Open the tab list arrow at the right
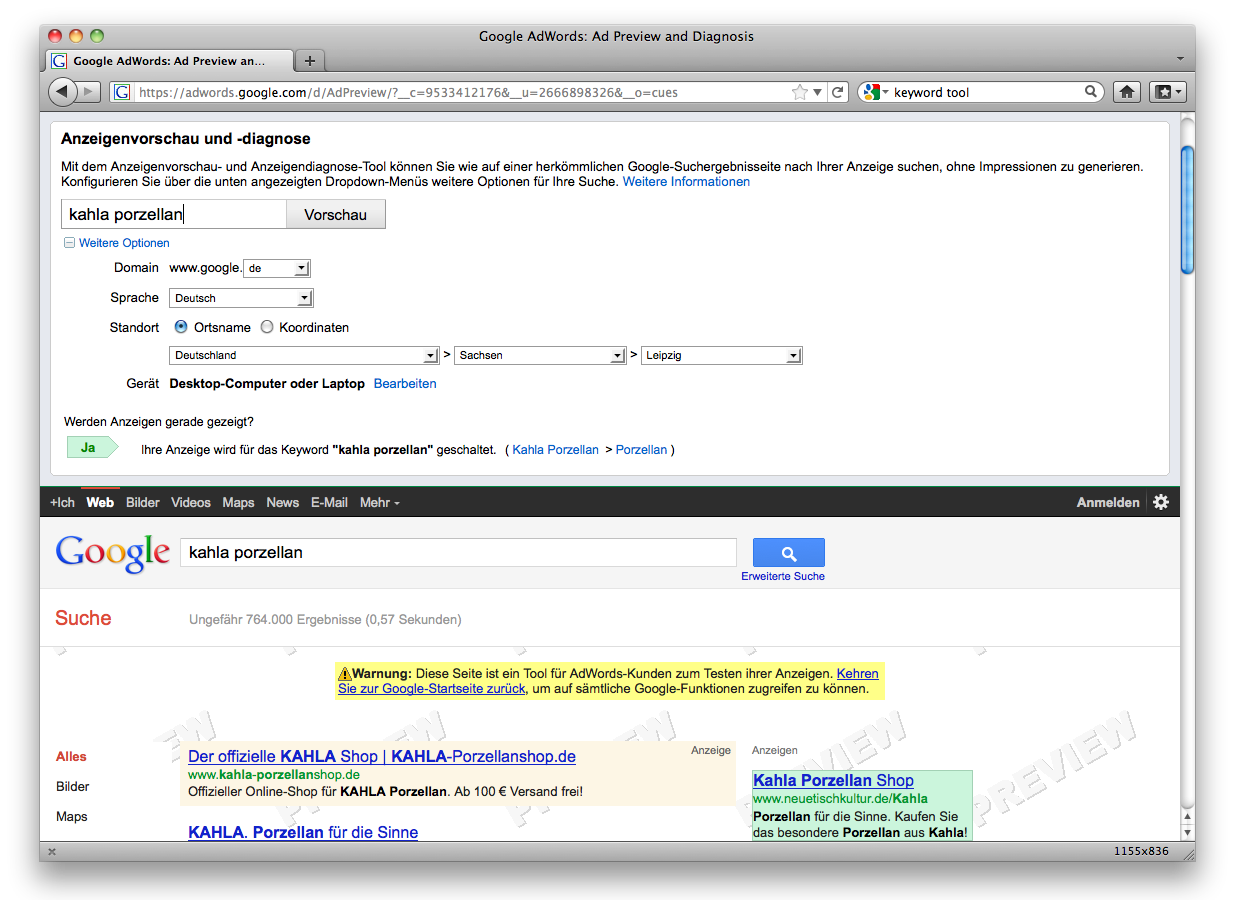The height and width of the screenshot is (900, 1235). tap(1180, 60)
